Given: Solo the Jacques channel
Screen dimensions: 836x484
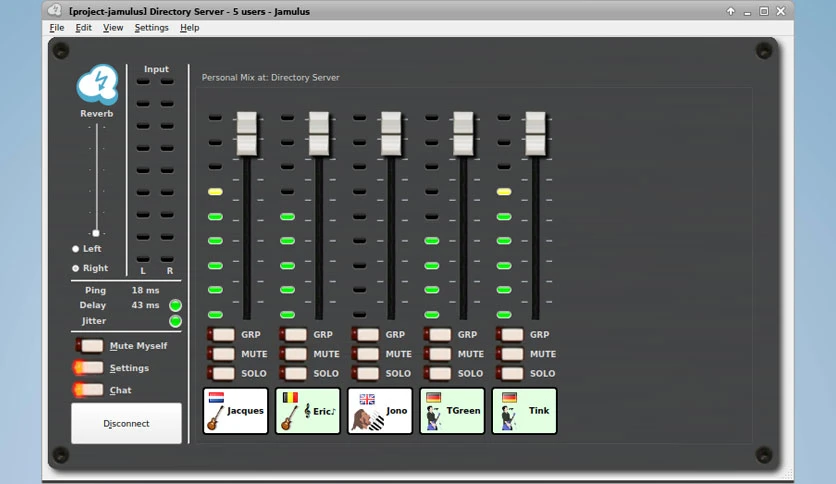Looking at the screenshot, I should click(221, 373).
